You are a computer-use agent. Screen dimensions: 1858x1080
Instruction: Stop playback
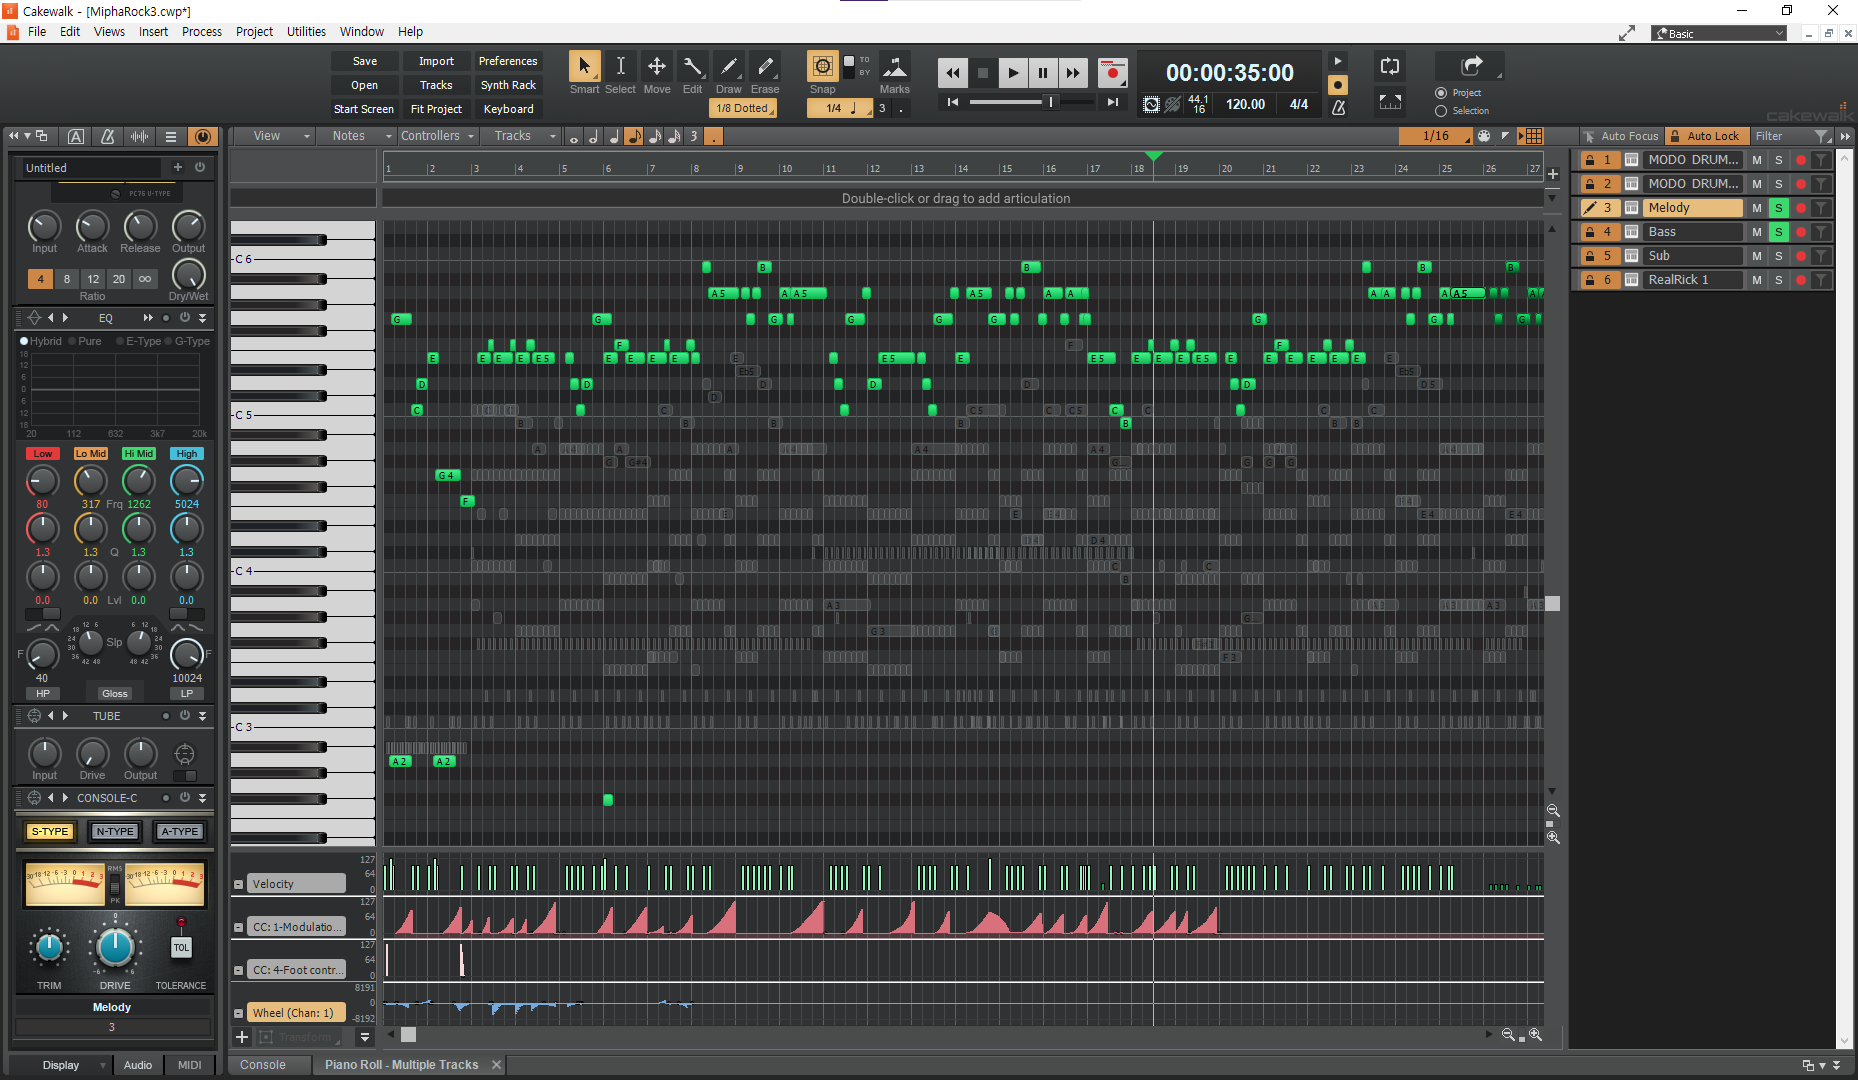(x=983, y=73)
